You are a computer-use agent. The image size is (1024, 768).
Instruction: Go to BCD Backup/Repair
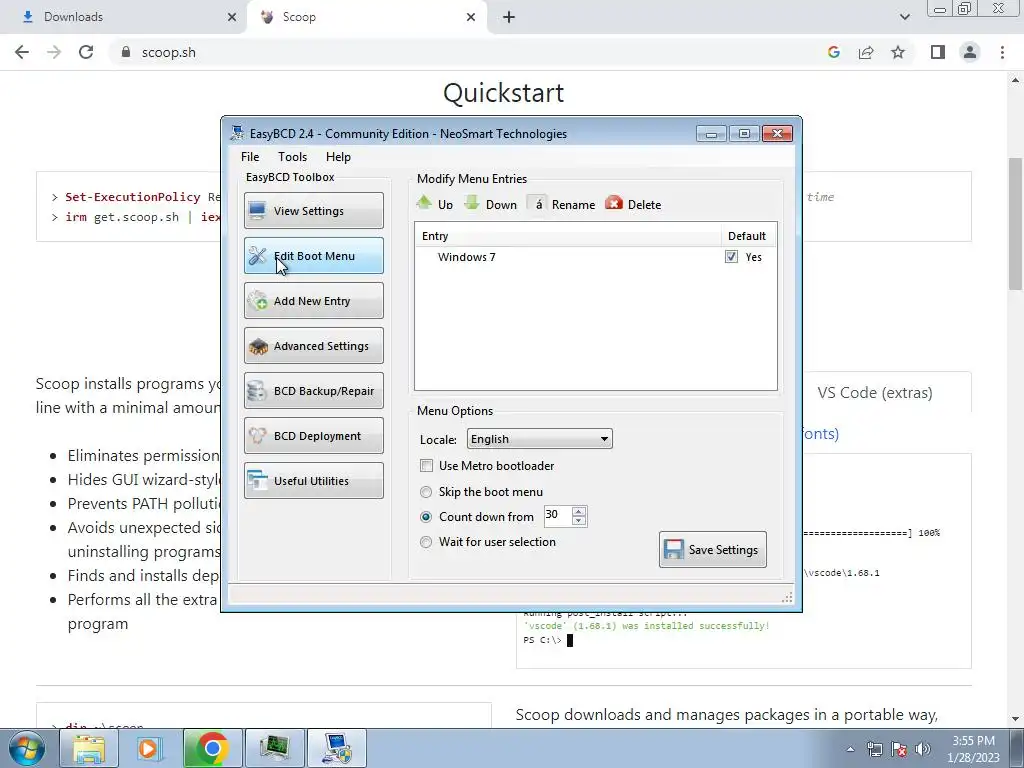pyautogui.click(x=313, y=391)
